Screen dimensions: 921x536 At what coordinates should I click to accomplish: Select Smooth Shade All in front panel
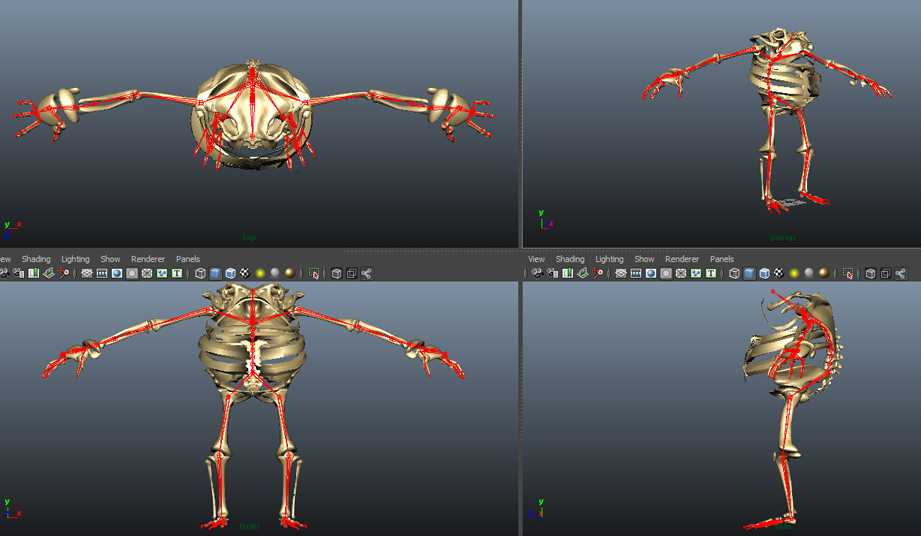216,273
